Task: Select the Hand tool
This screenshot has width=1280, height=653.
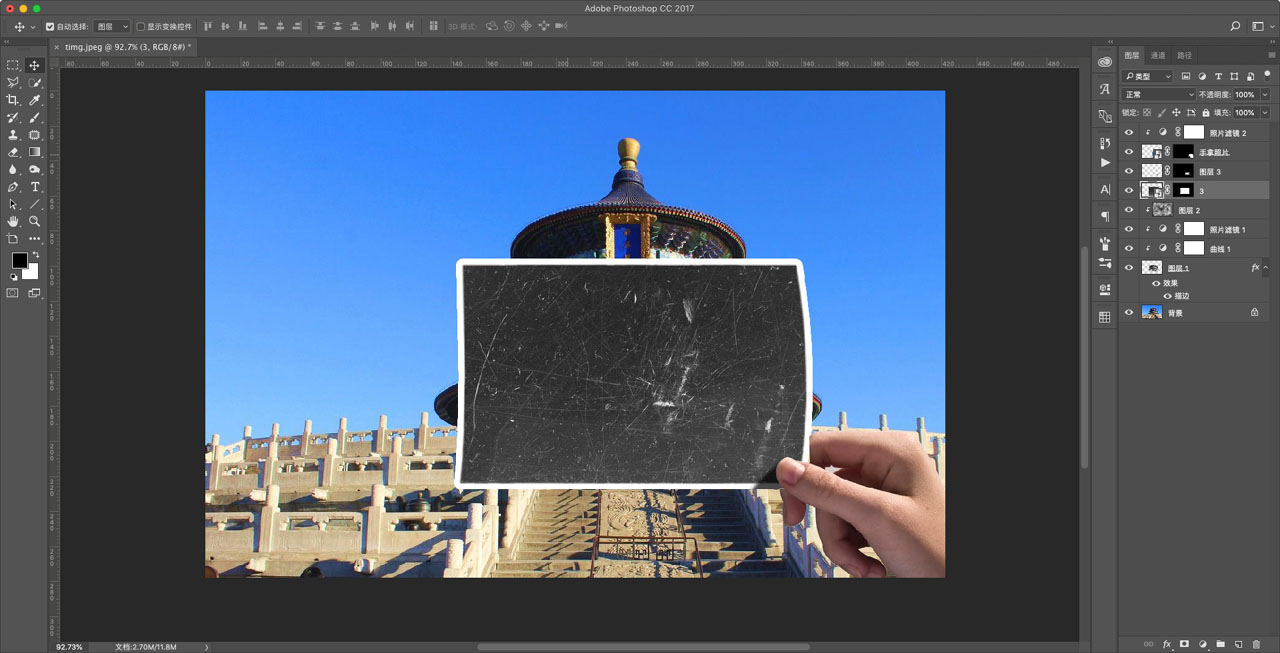Action: coord(13,221)
